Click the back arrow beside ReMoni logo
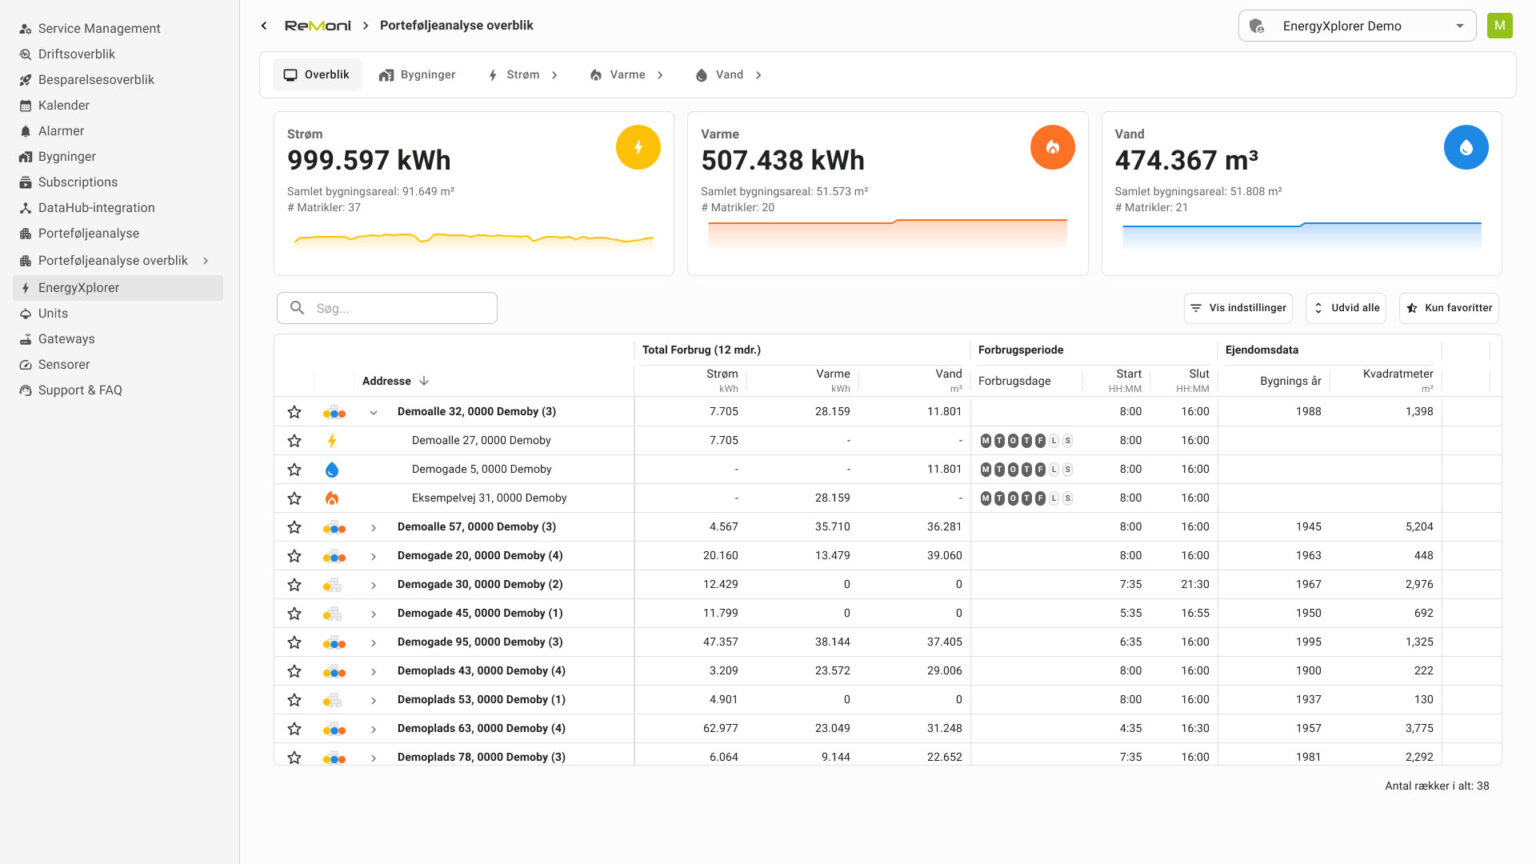1536x864 pixels. point(264,26)
